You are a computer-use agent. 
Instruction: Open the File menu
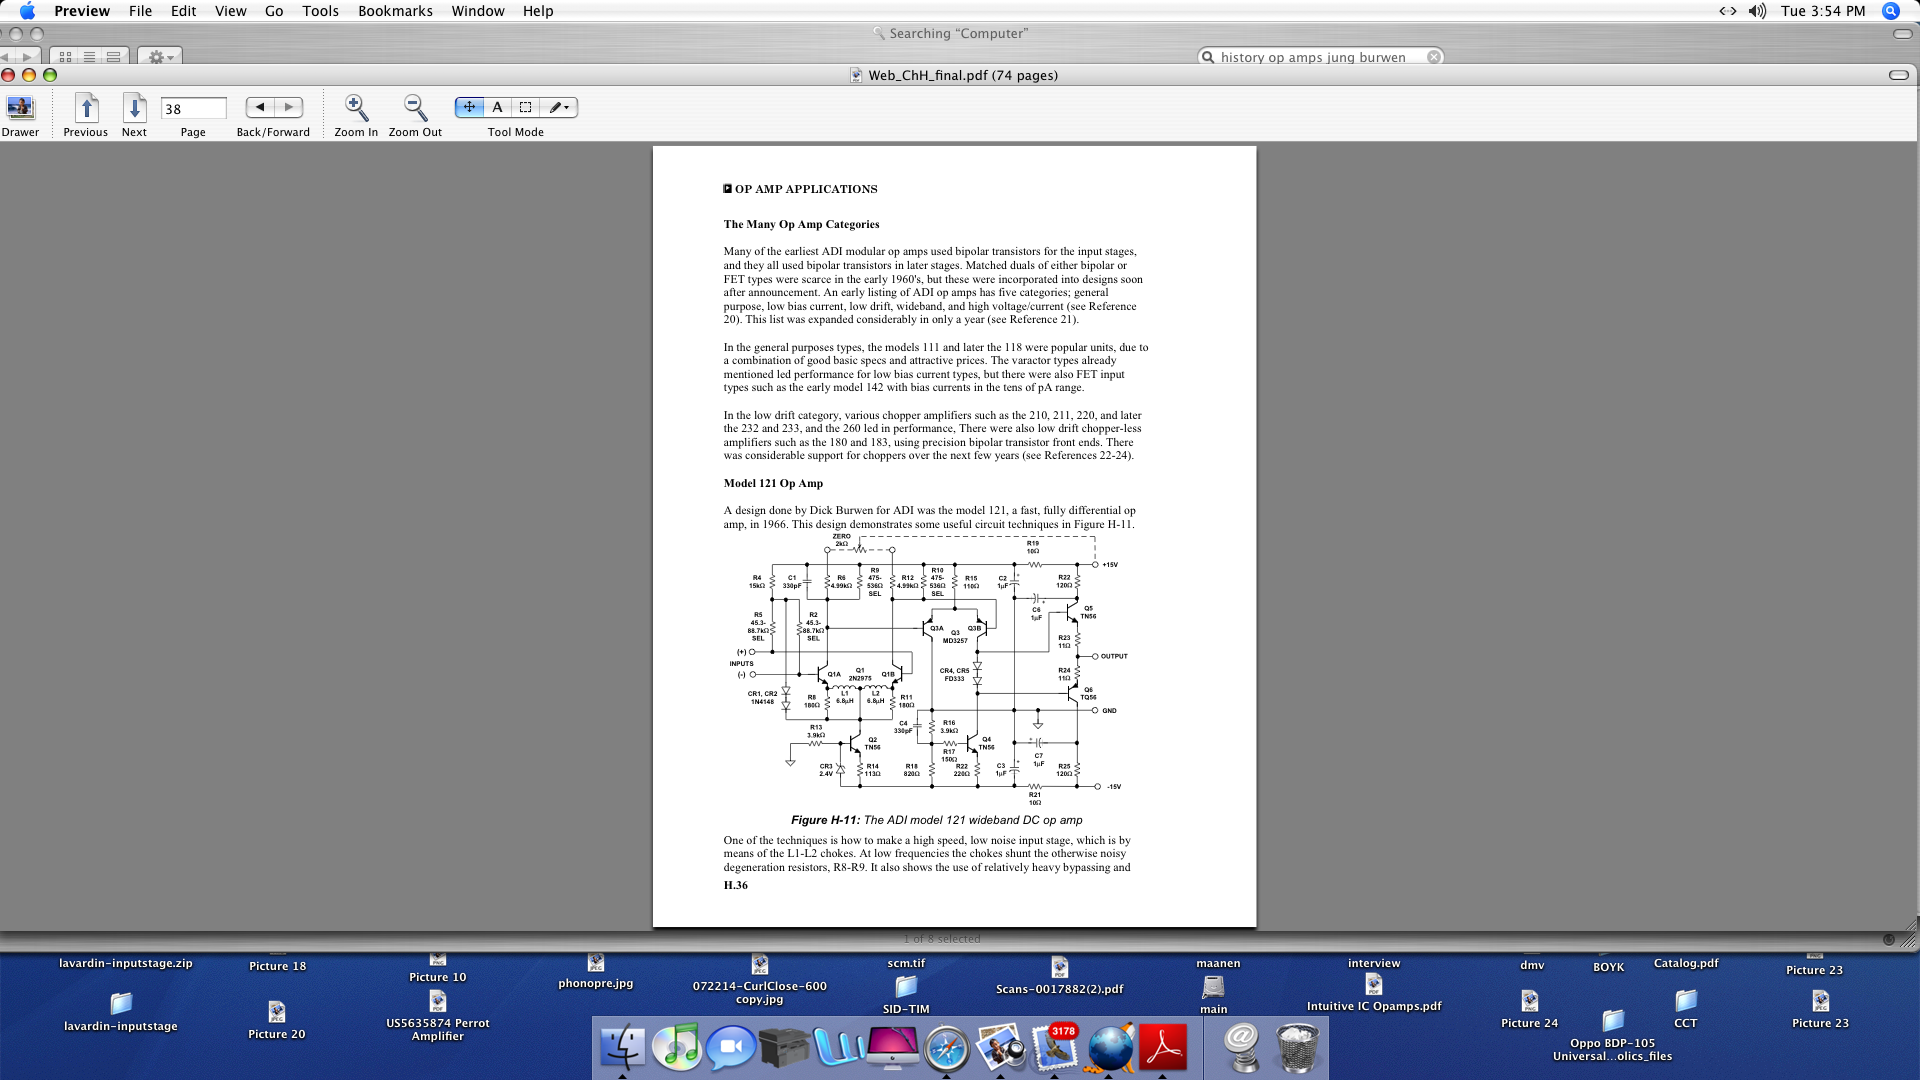tap(140, 11)
